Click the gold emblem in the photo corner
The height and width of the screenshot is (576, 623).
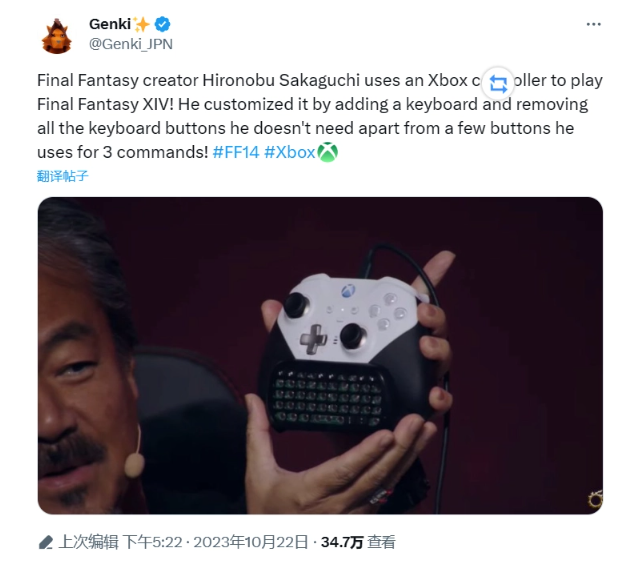pos(595,501)
